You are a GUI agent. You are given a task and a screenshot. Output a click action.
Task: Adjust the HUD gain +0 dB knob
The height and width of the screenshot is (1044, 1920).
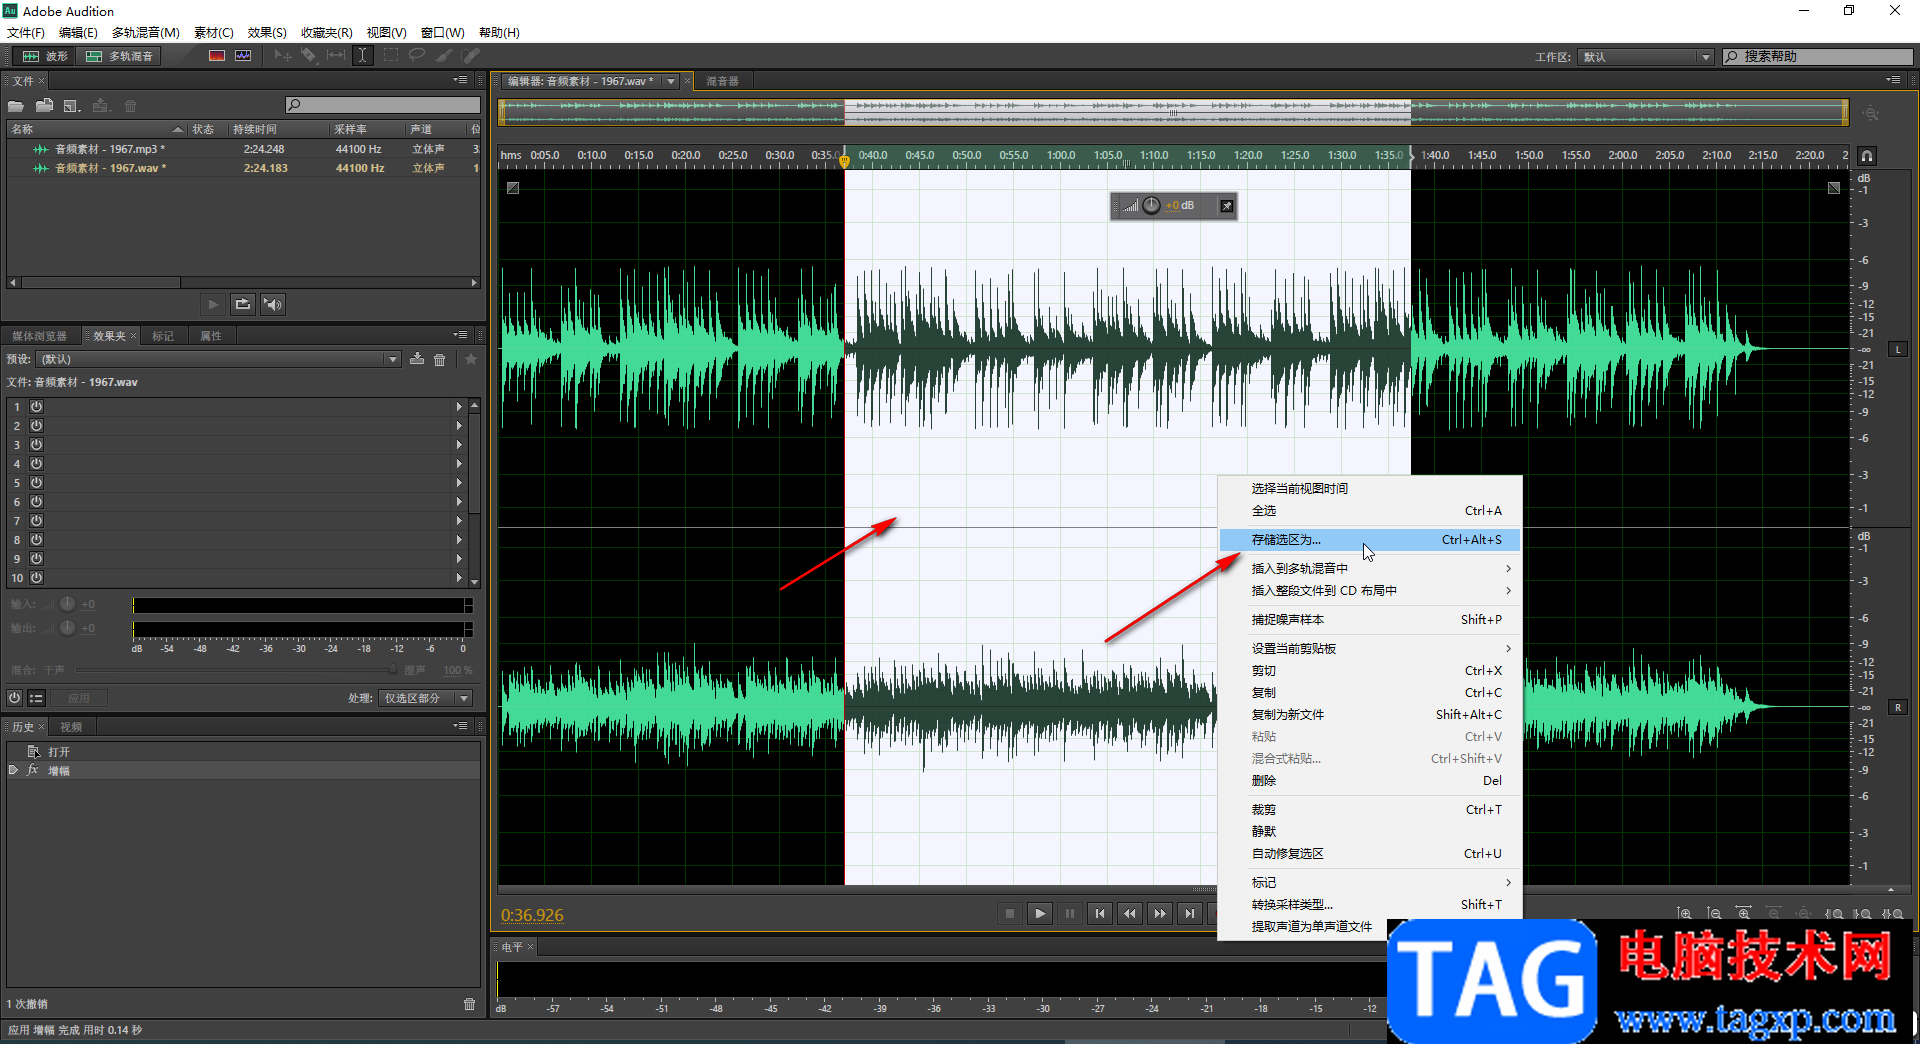point(1151,206)
